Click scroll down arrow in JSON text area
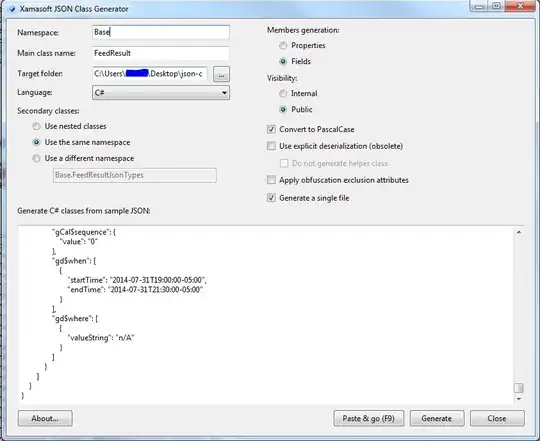The width and height of the screenshot is (540, 441). coord(519,399)
